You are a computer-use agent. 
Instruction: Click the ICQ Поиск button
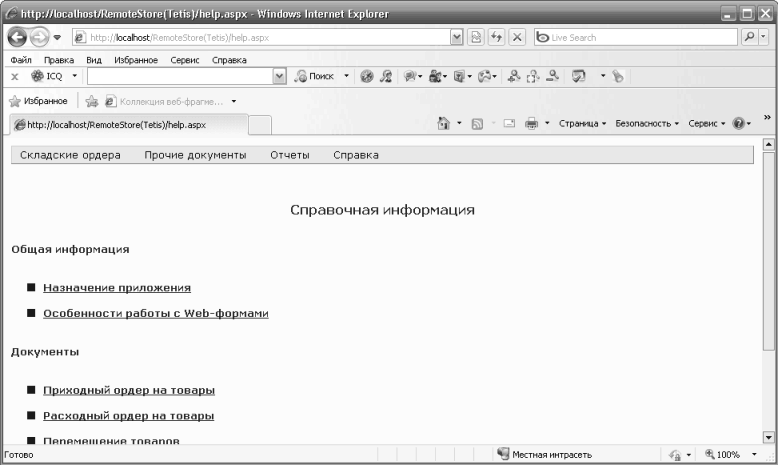click(x=315, y=76)
